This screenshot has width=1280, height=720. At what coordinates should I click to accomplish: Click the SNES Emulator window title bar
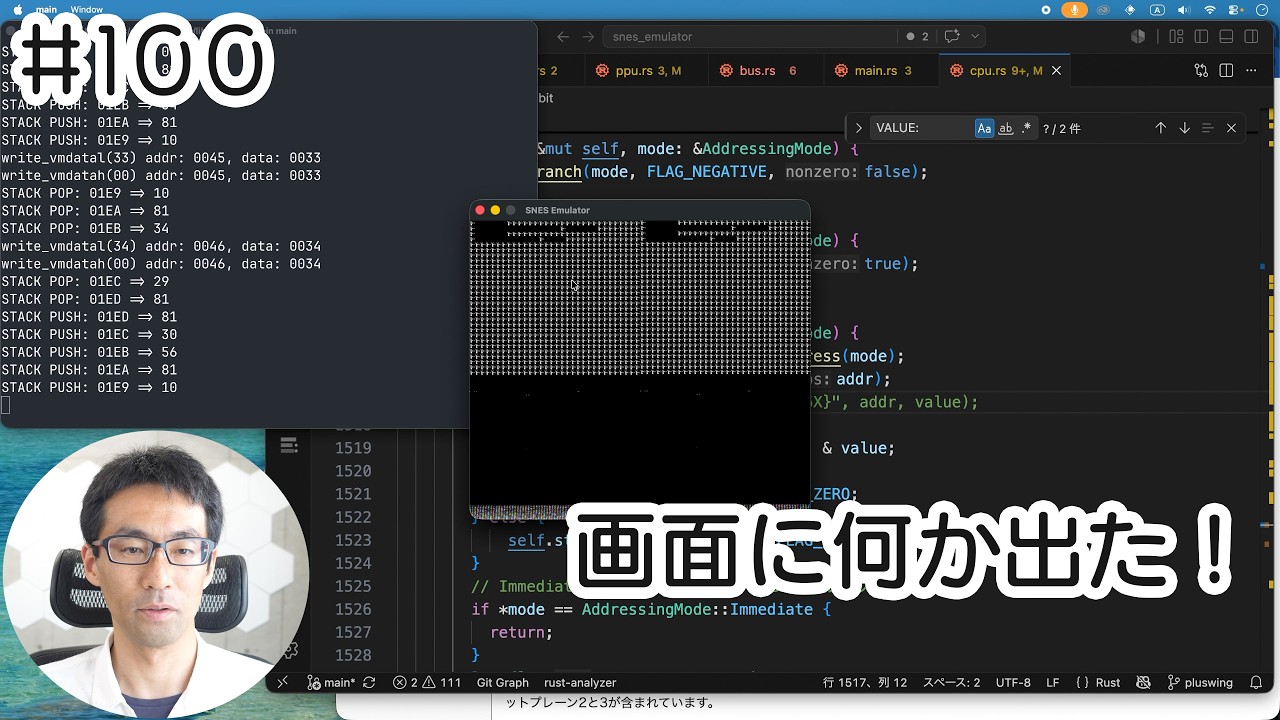(640, 210)
